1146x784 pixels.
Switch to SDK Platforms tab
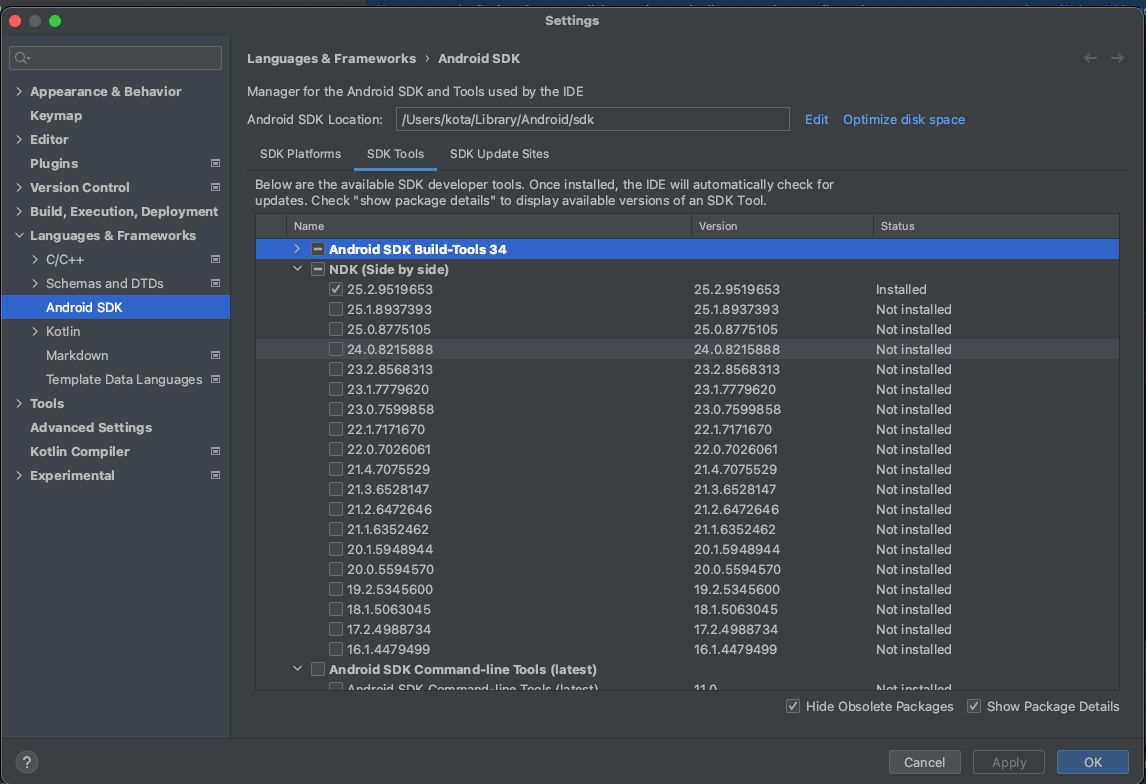point(300,153)
